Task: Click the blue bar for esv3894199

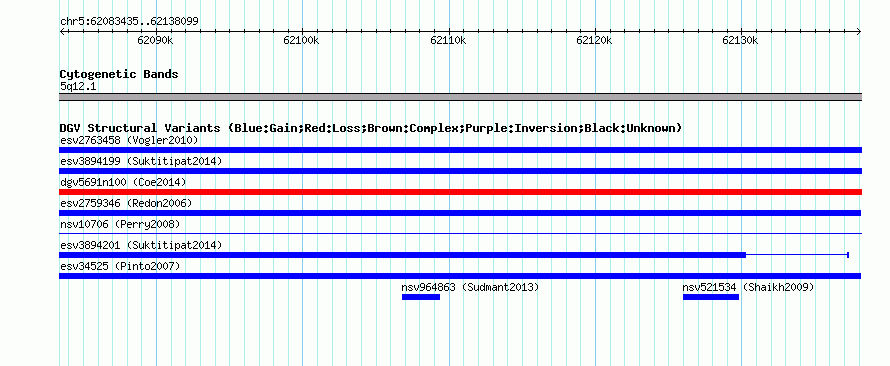Action: click(x=460, y=171)
